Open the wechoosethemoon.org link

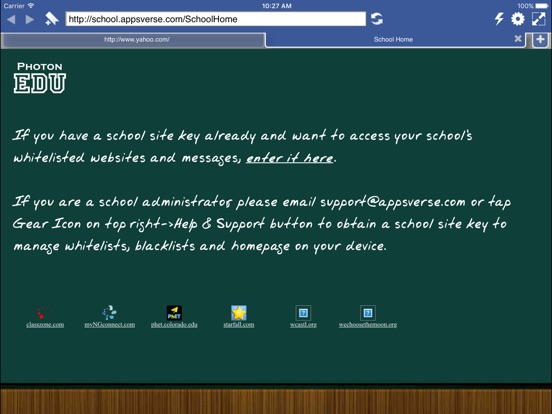[x=368, y=325]
